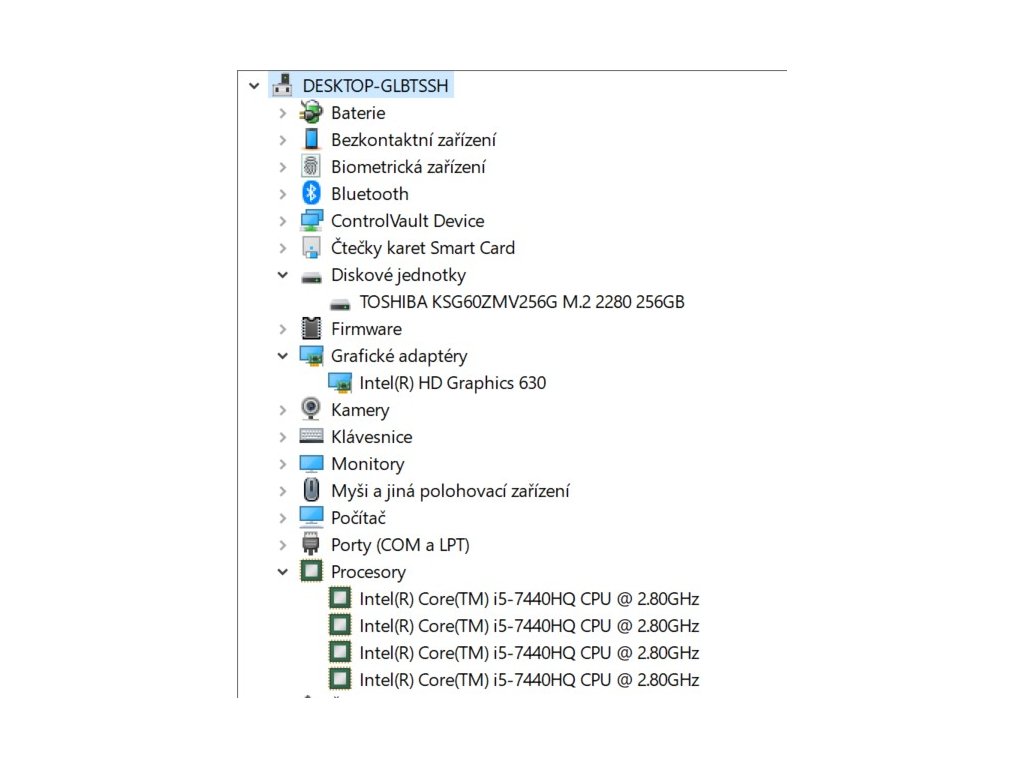Expand the Počítač category

pos(282,518)
